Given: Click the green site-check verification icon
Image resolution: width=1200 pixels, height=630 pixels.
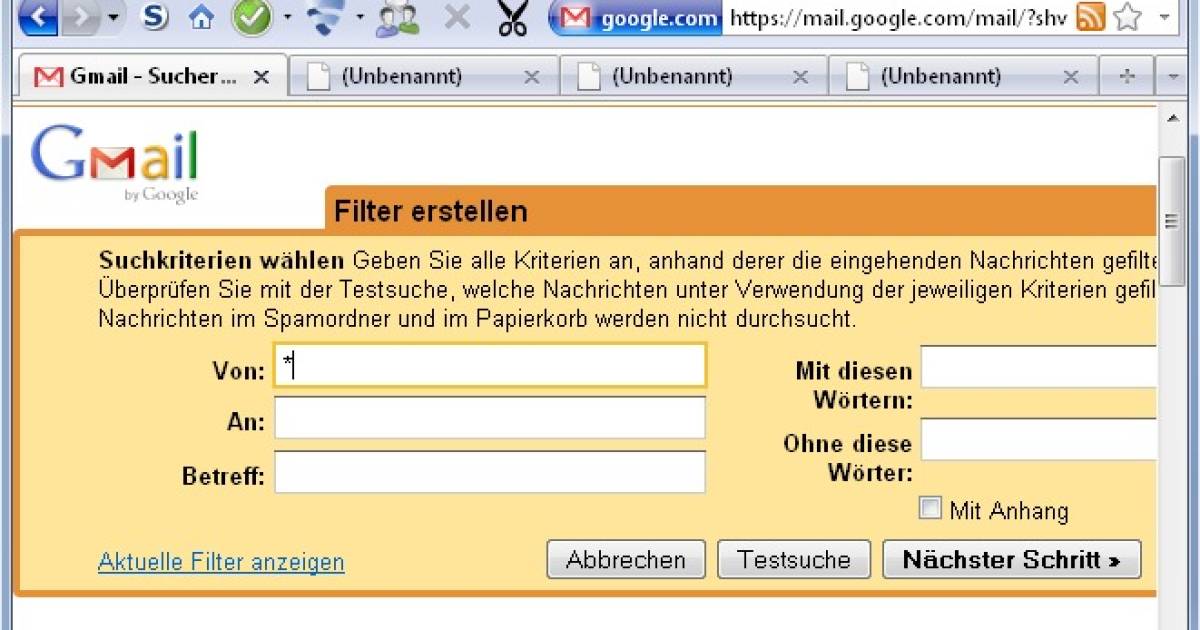Looking at the screenshot, I should (253, 17).
